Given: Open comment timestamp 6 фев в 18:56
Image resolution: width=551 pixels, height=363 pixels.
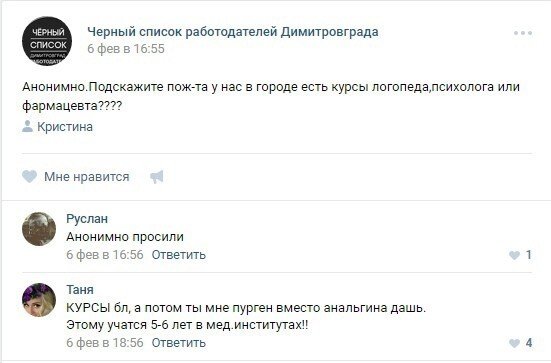Looking at the screenshot, I should click(x=105, y=343).
